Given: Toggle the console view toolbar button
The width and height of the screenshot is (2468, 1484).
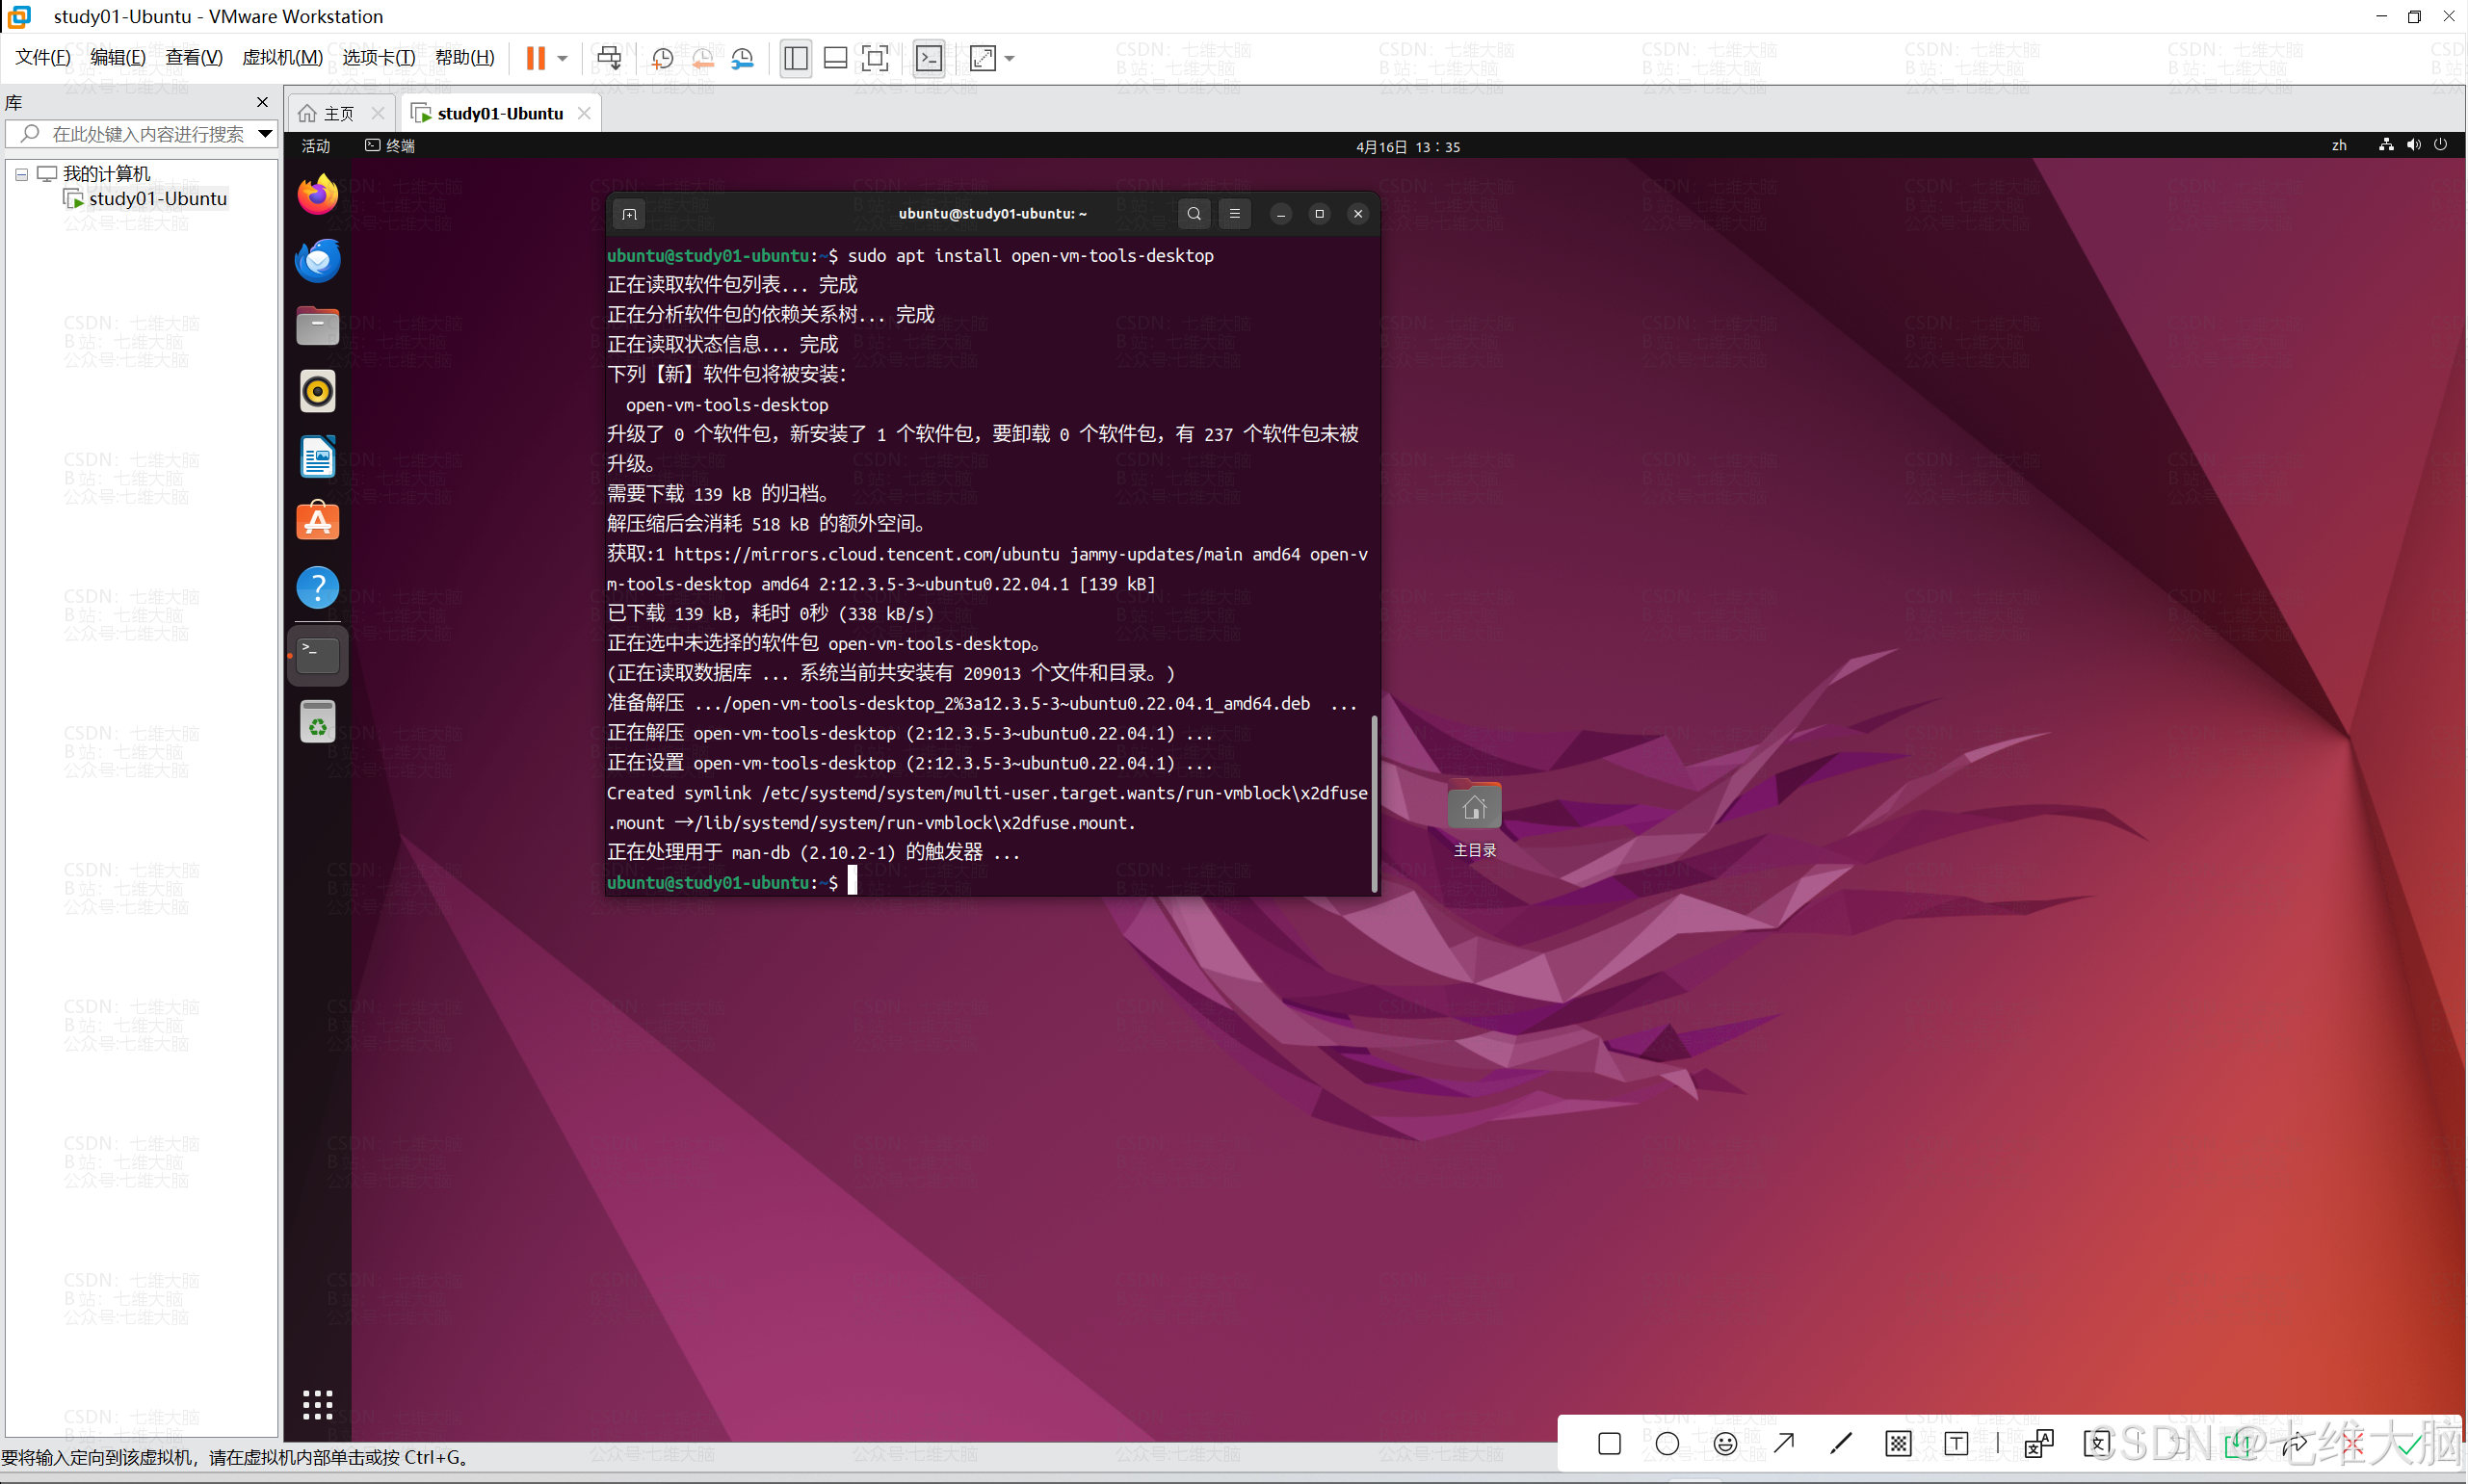Looking at the screenshot, I should pyautogui.click(x=929, y=58).
